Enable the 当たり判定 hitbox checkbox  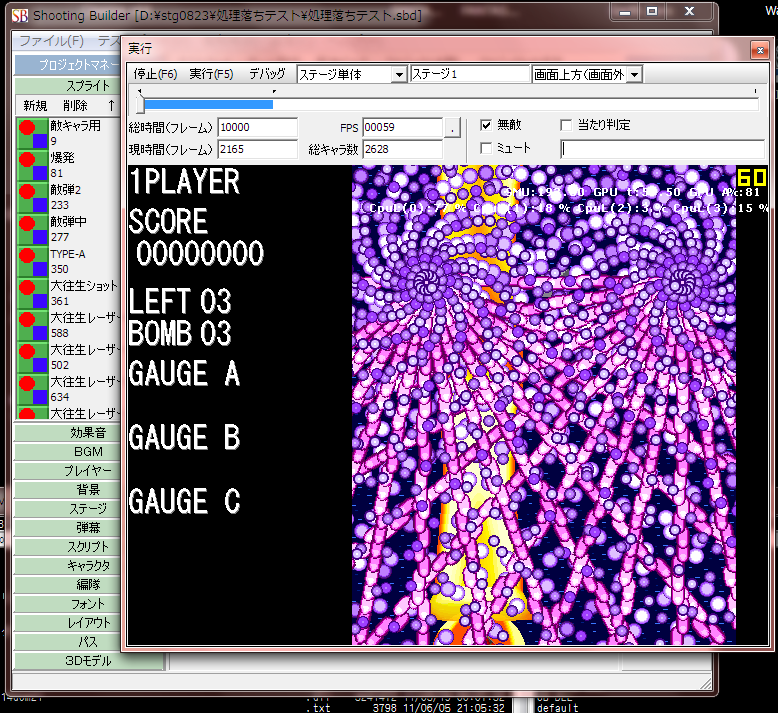[566, 126]
